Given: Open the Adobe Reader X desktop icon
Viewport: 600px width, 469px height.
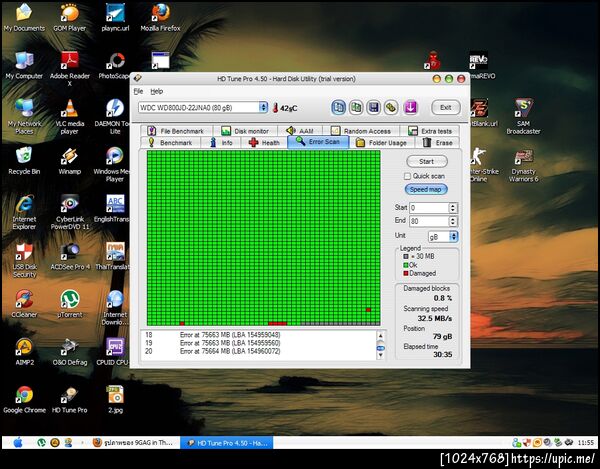Looking at the screenshot, I should coord(70,68).
